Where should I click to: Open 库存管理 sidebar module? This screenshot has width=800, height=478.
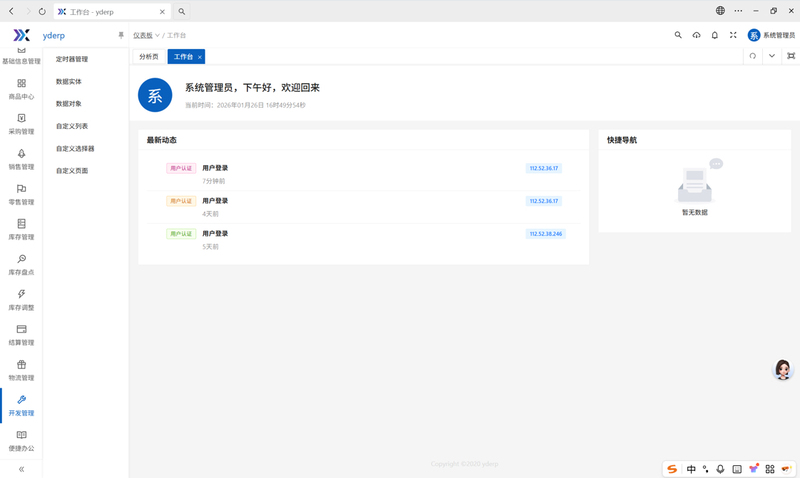(21, 230)
